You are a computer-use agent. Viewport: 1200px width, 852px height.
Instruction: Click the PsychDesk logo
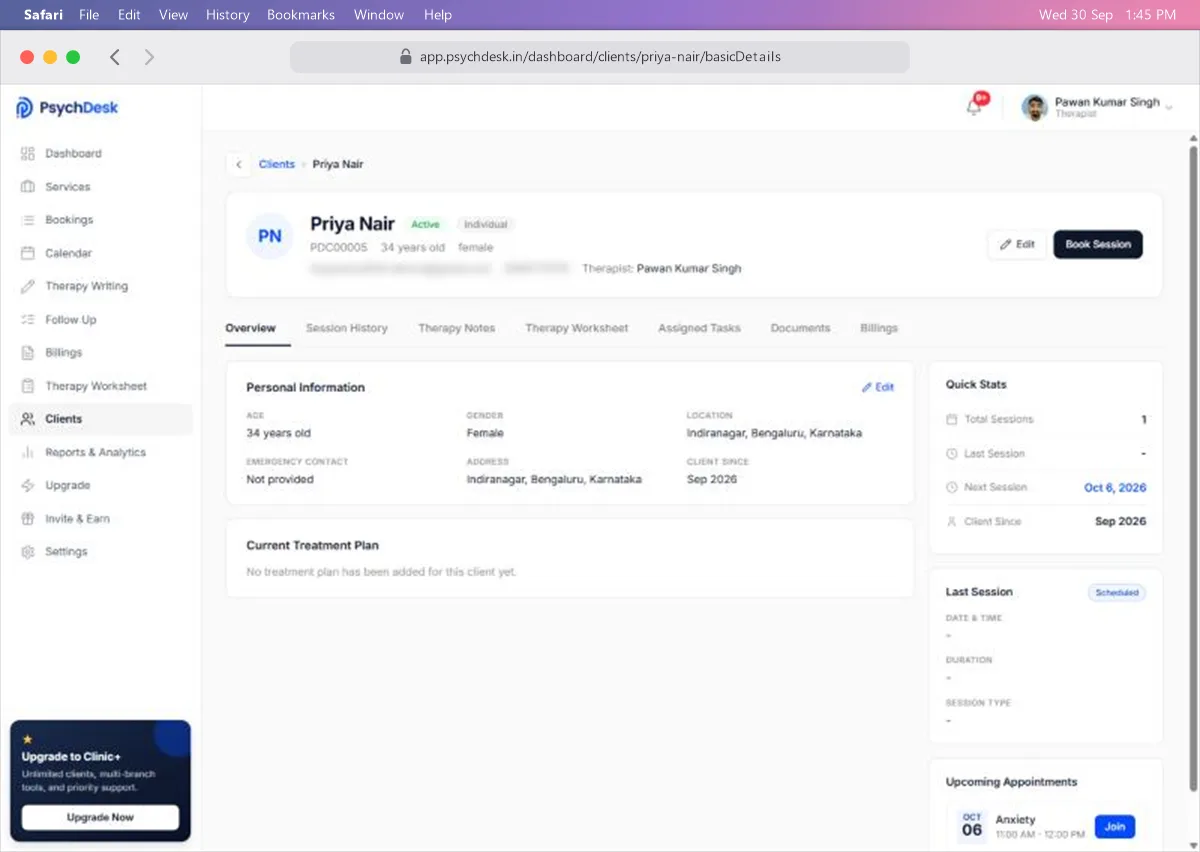pyautogui.click(x=67, y=108)
